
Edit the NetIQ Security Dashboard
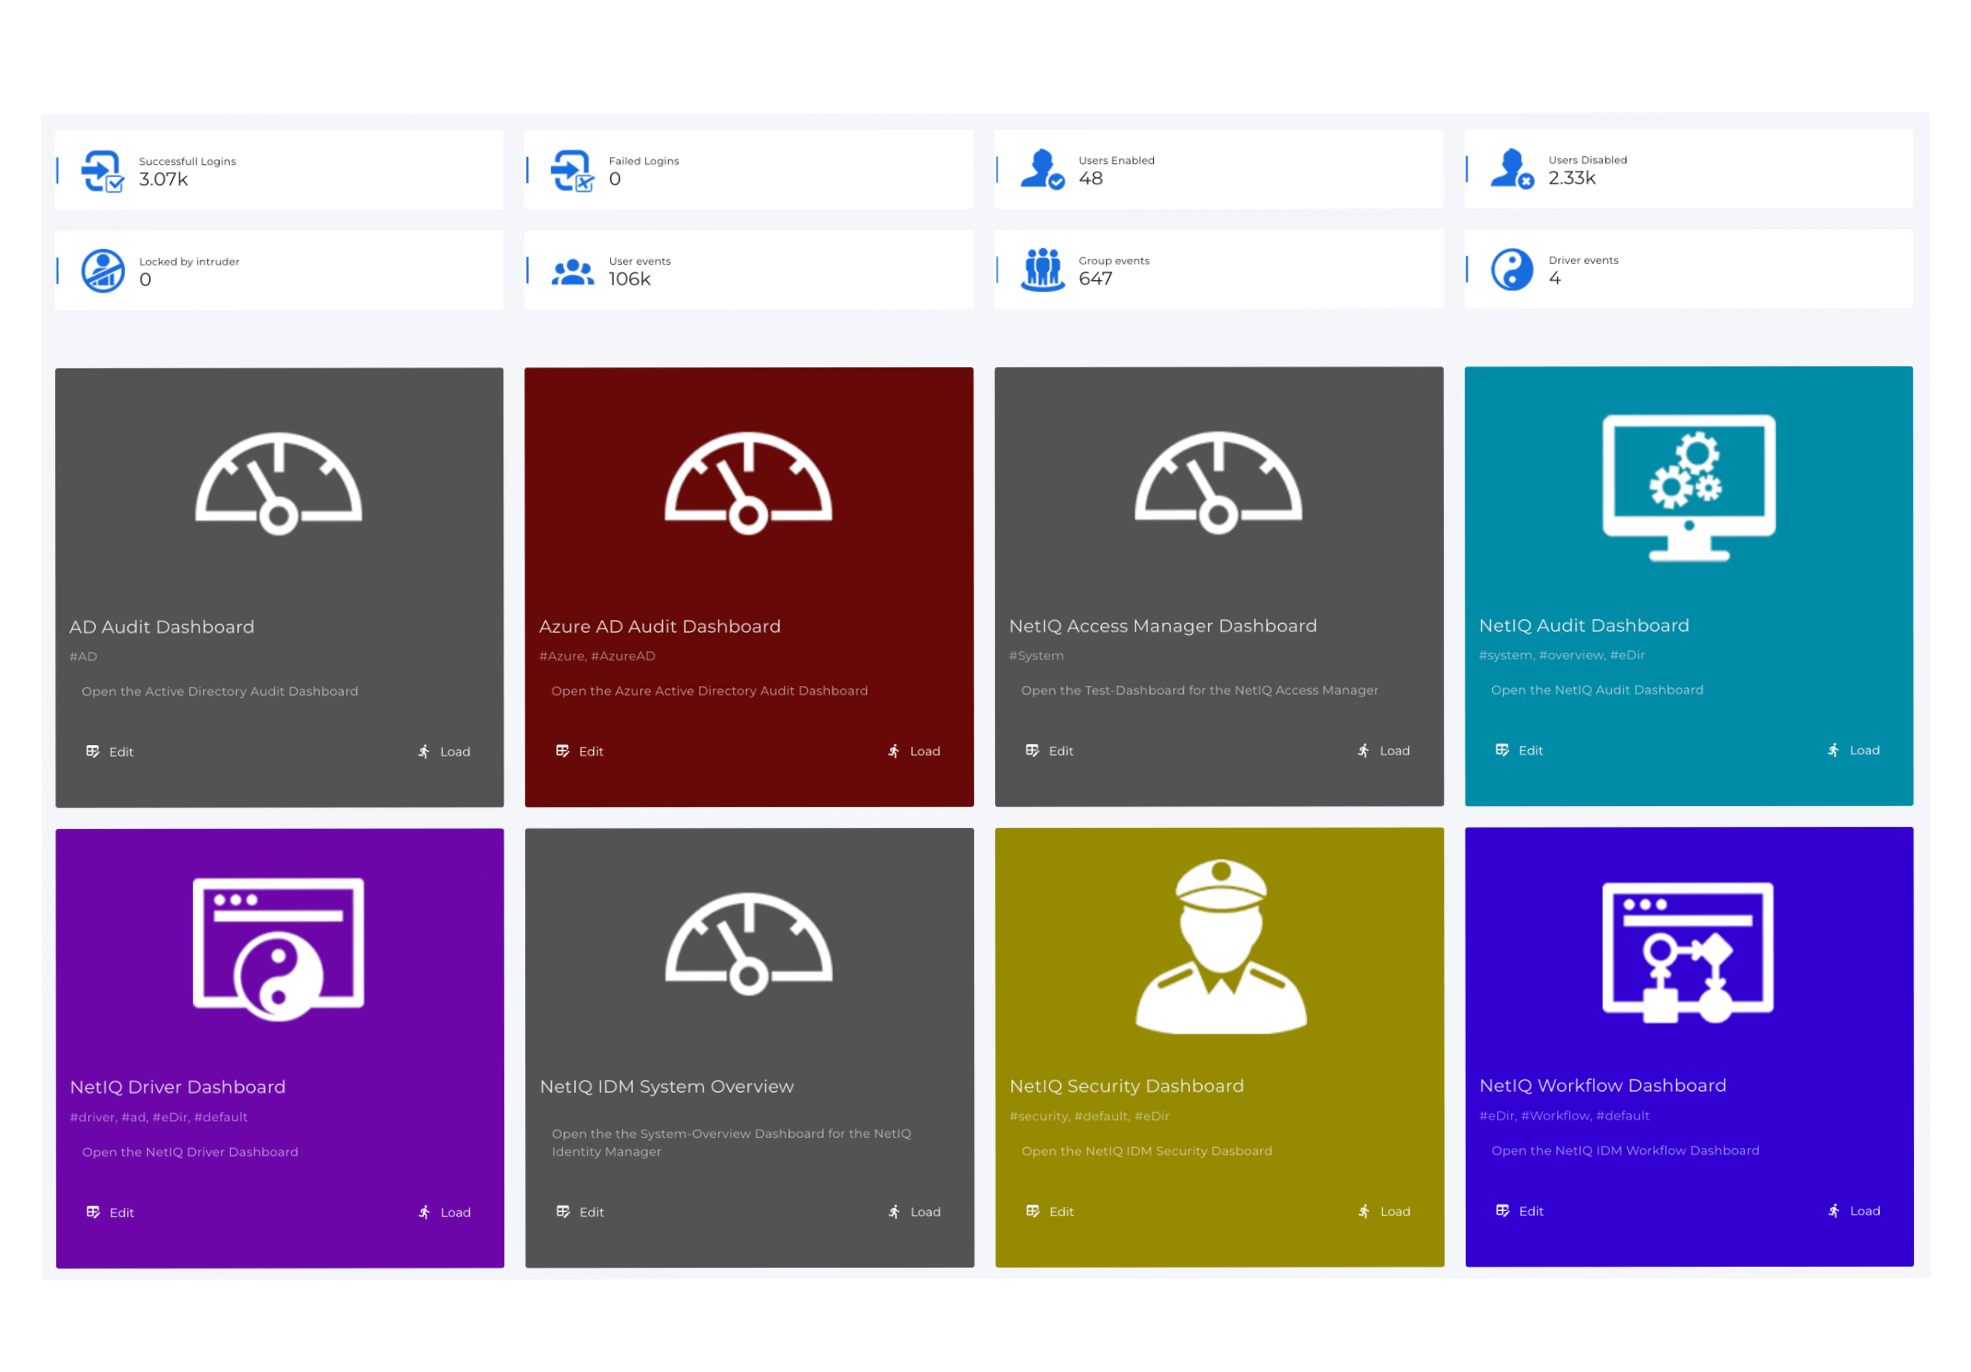click(x=1050, y=1212)
